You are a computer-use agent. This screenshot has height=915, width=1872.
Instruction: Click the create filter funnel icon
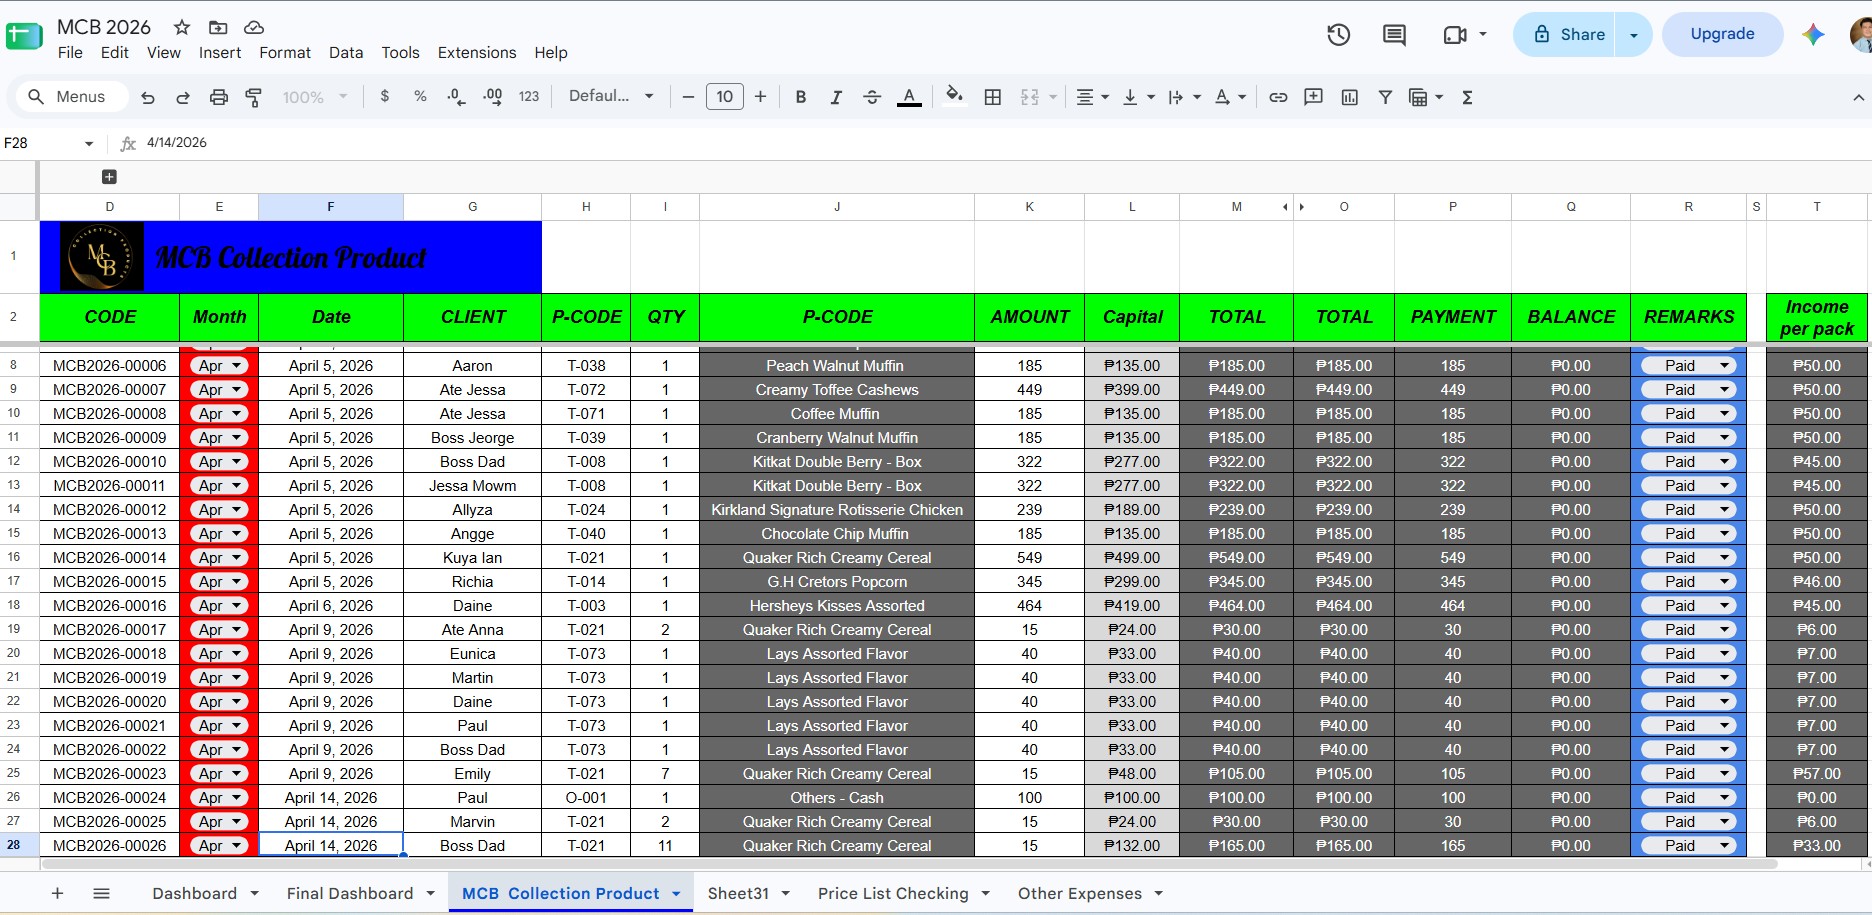(1385, 97)
